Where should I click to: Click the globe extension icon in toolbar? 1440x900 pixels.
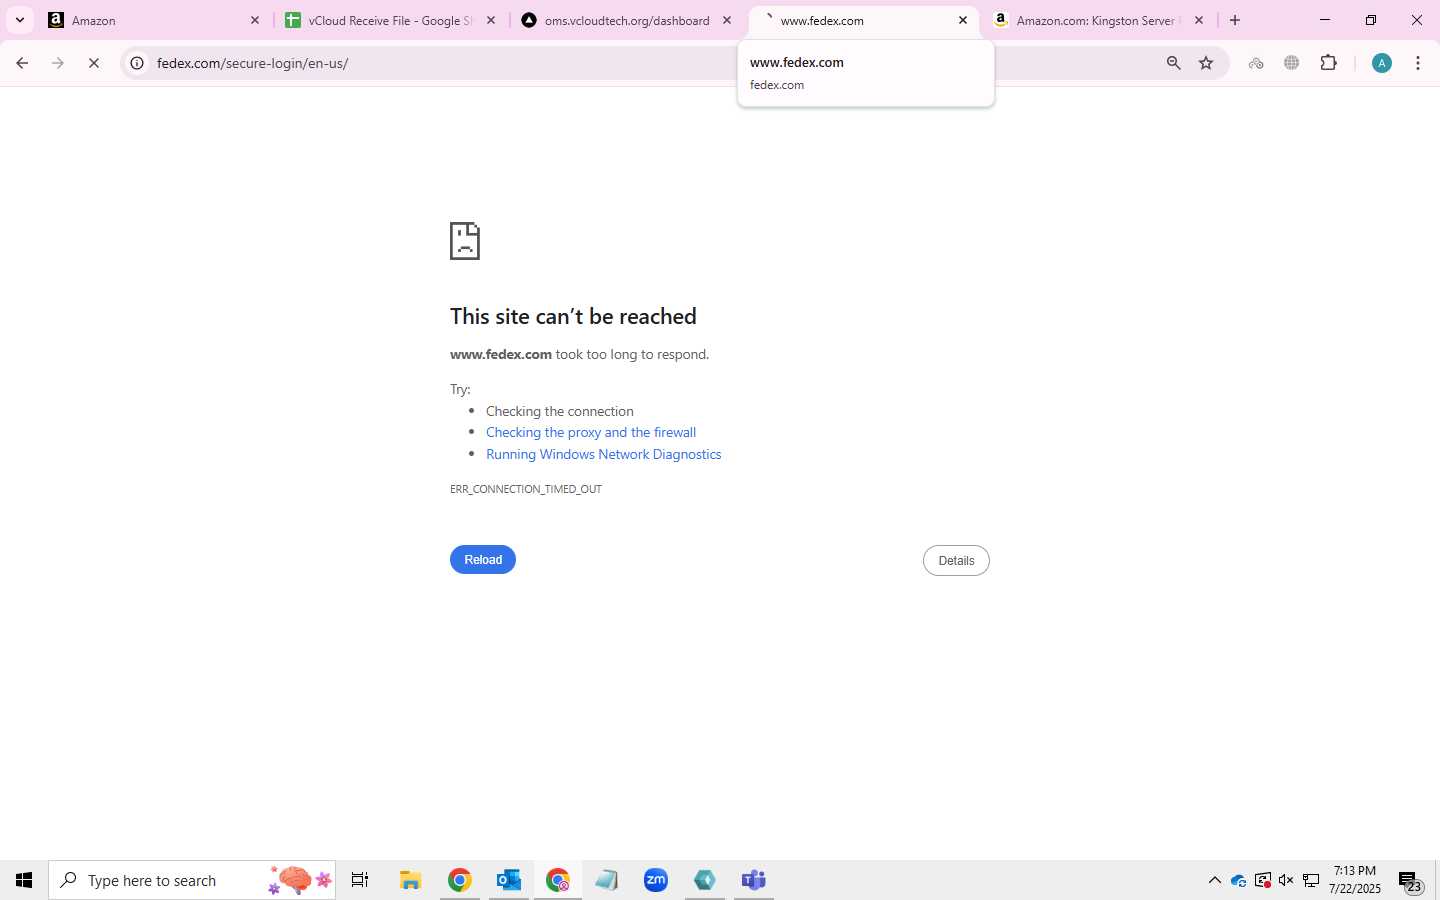(x=1292, y=63)
